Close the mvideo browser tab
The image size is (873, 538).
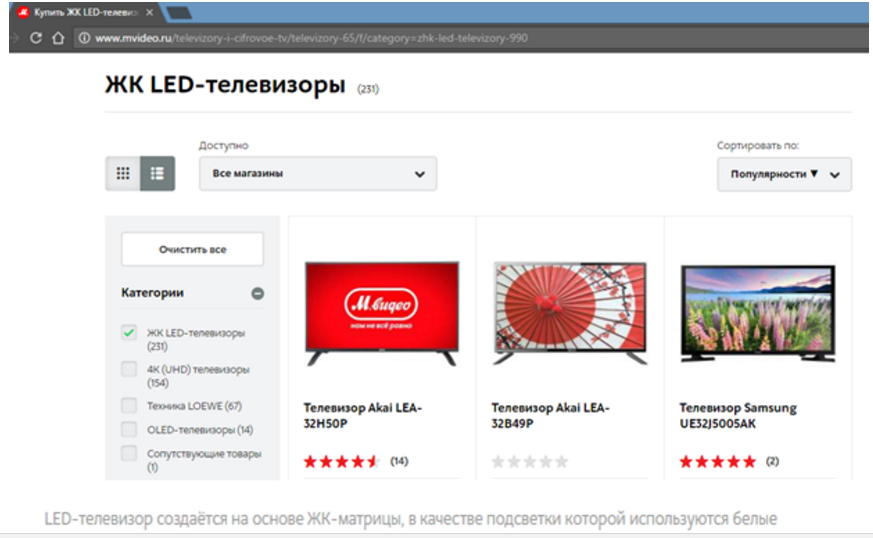(149, 12)
